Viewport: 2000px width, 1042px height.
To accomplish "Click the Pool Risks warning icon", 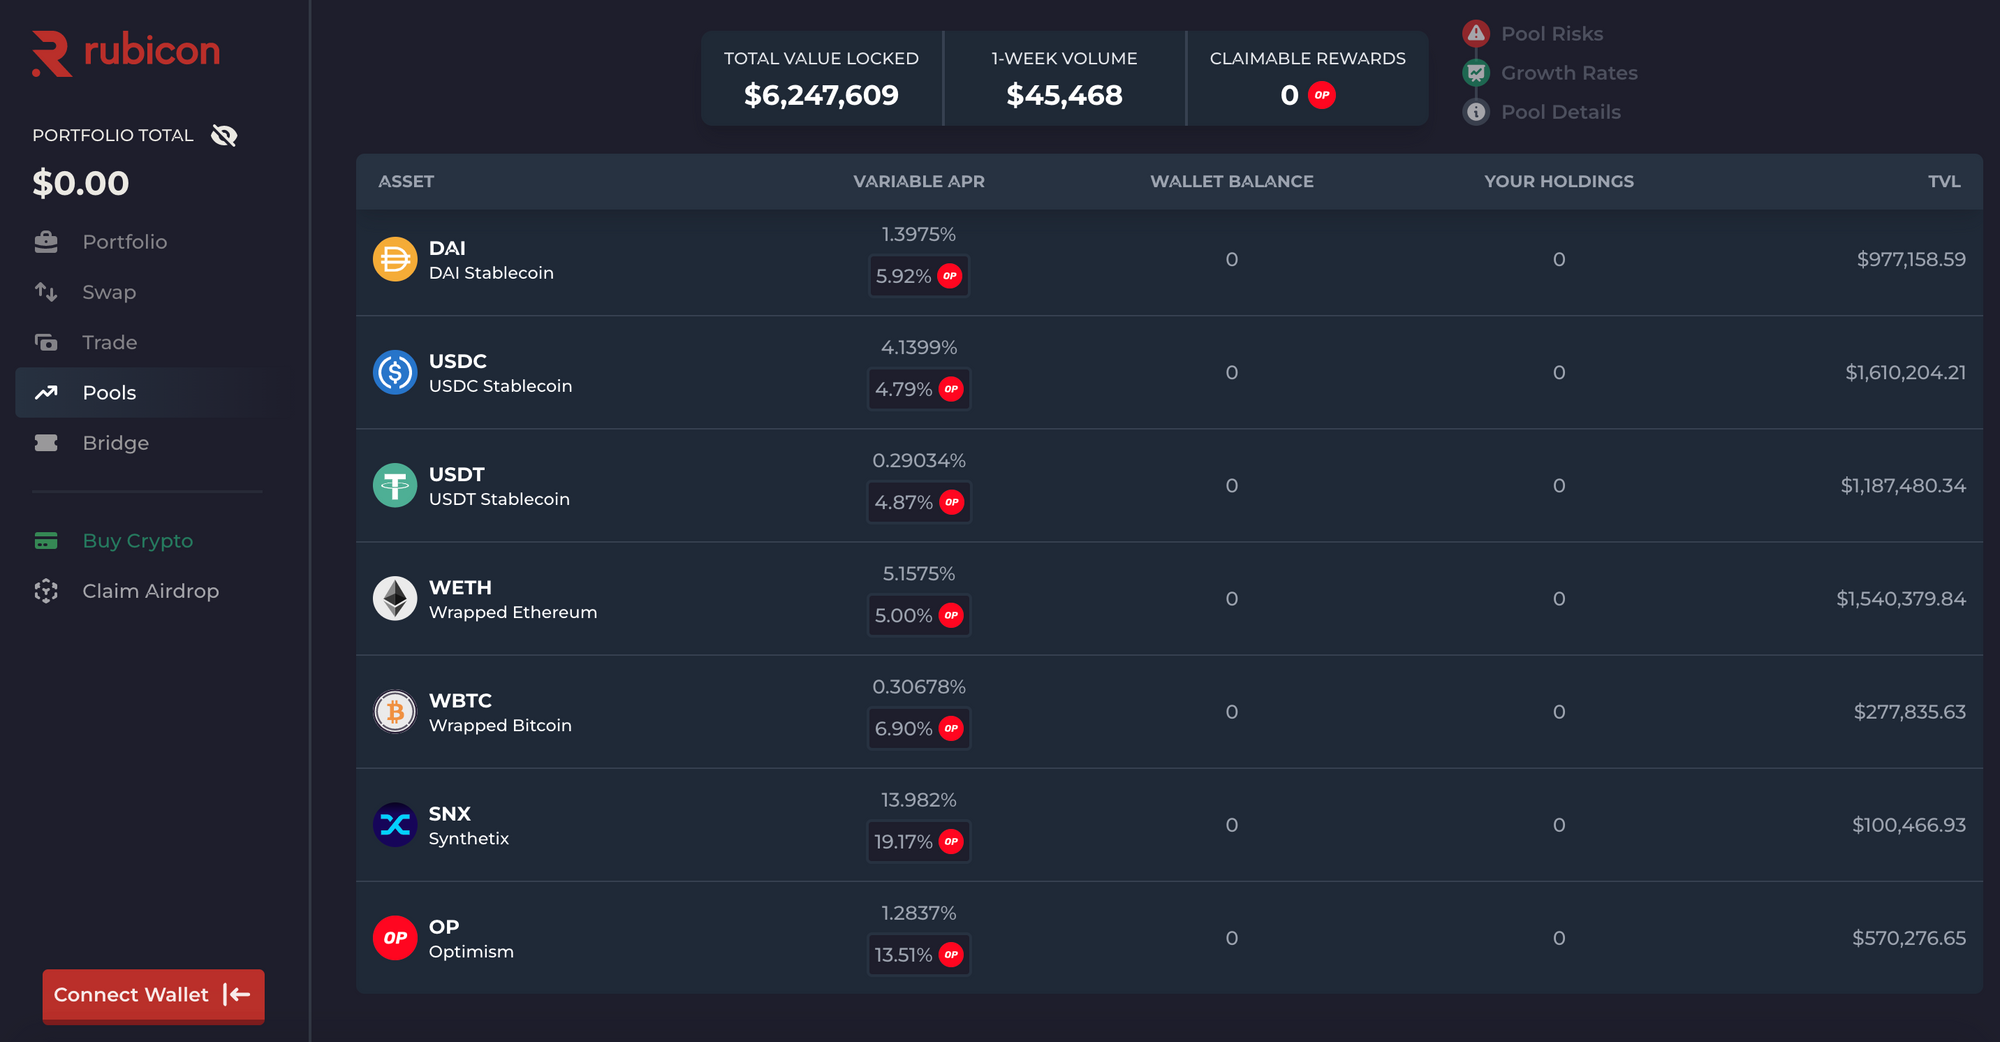I will (1476, 34).
